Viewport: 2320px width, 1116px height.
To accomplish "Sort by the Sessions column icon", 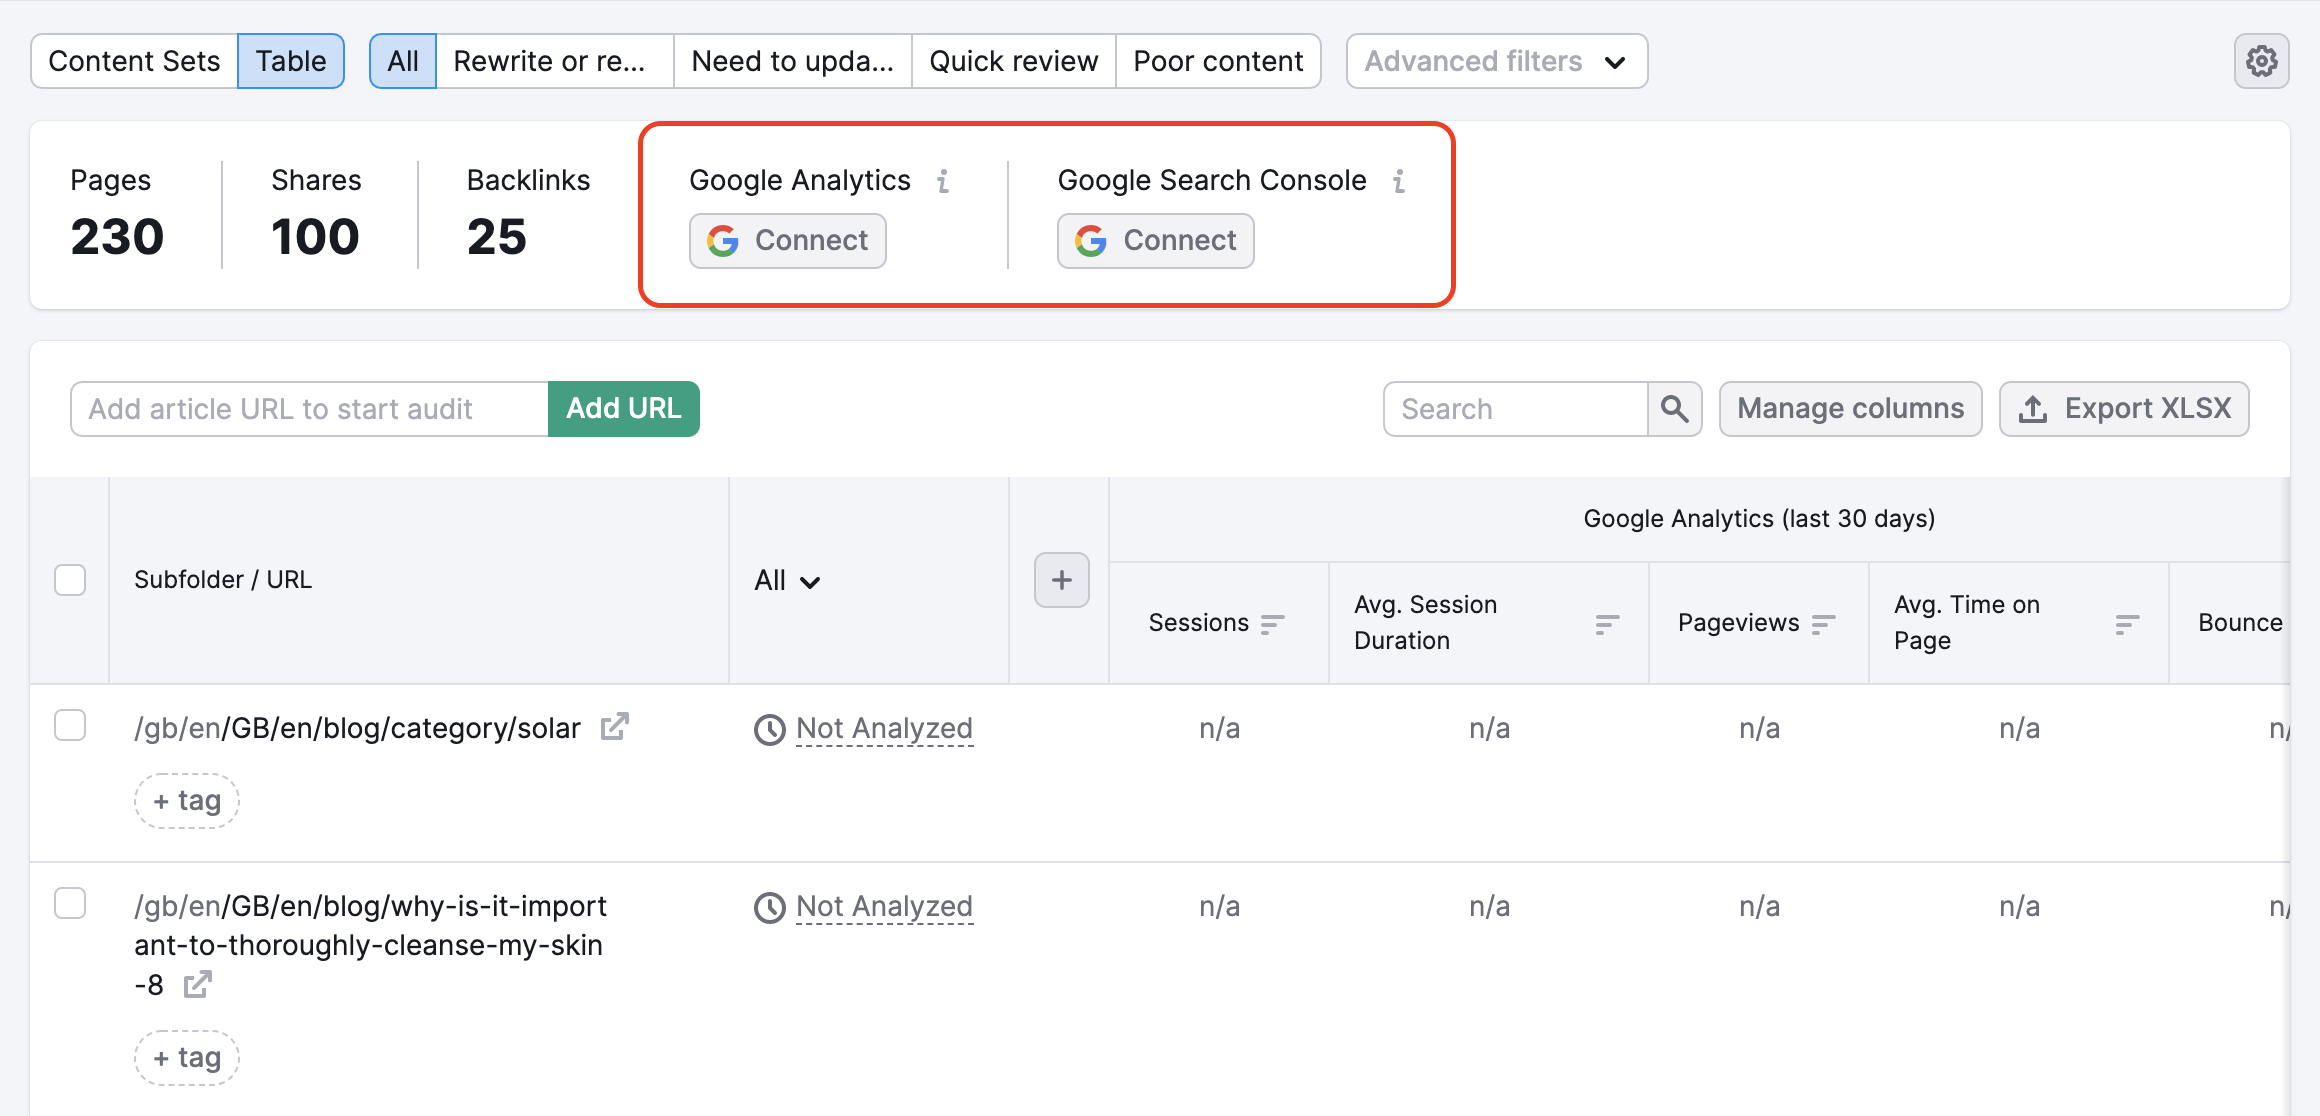I will (x=1272, y=624).
